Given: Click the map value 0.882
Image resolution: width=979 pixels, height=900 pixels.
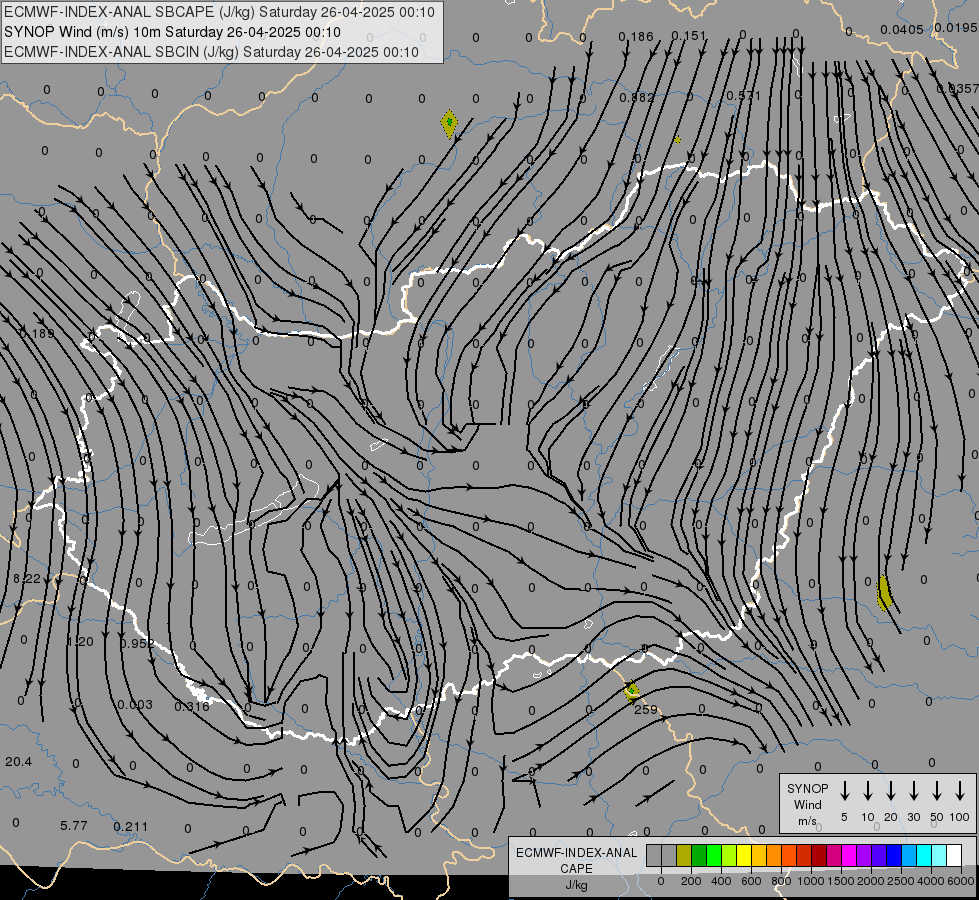Looking at the screenshot, I should click(637, 97).
